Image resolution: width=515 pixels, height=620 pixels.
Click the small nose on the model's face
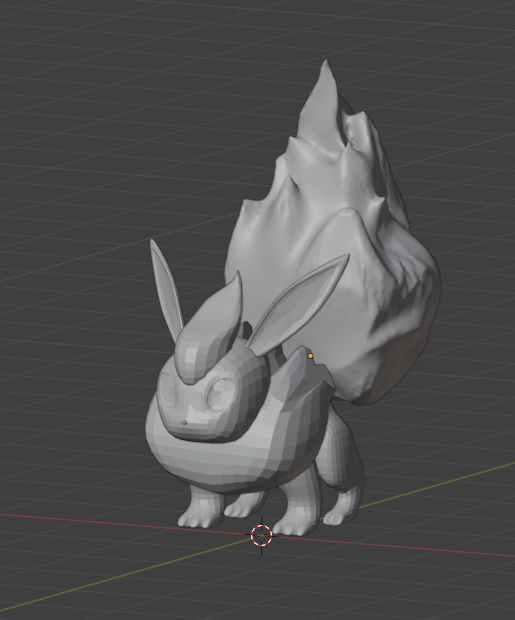tap(184, 423)
